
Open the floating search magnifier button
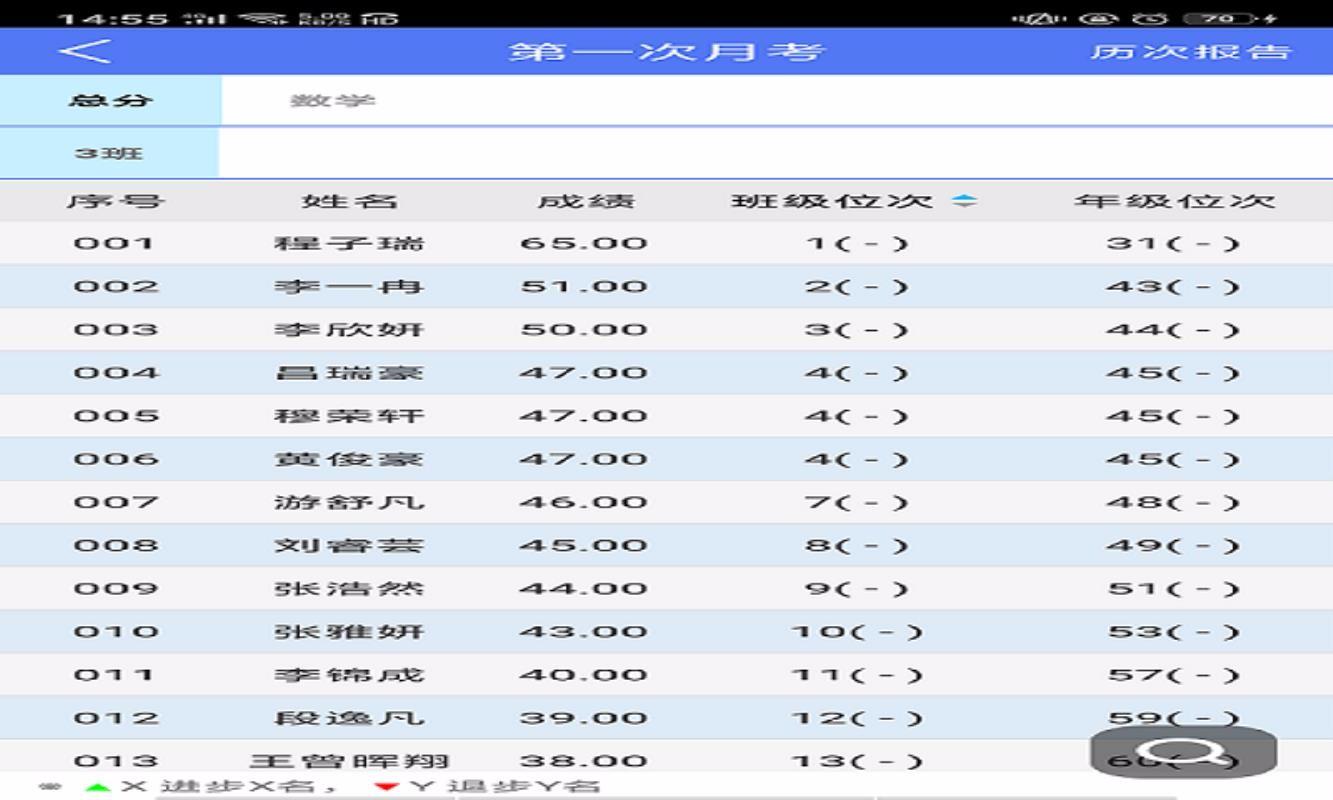(x=1183, y=753)
